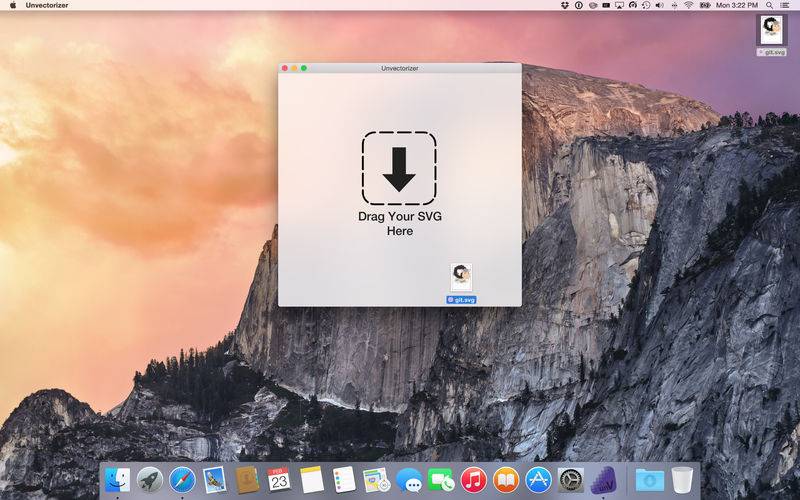Open the Time Machine menu bar icon
The height and width of the screenshot is (500, 800).
click(x=646, y=5)
